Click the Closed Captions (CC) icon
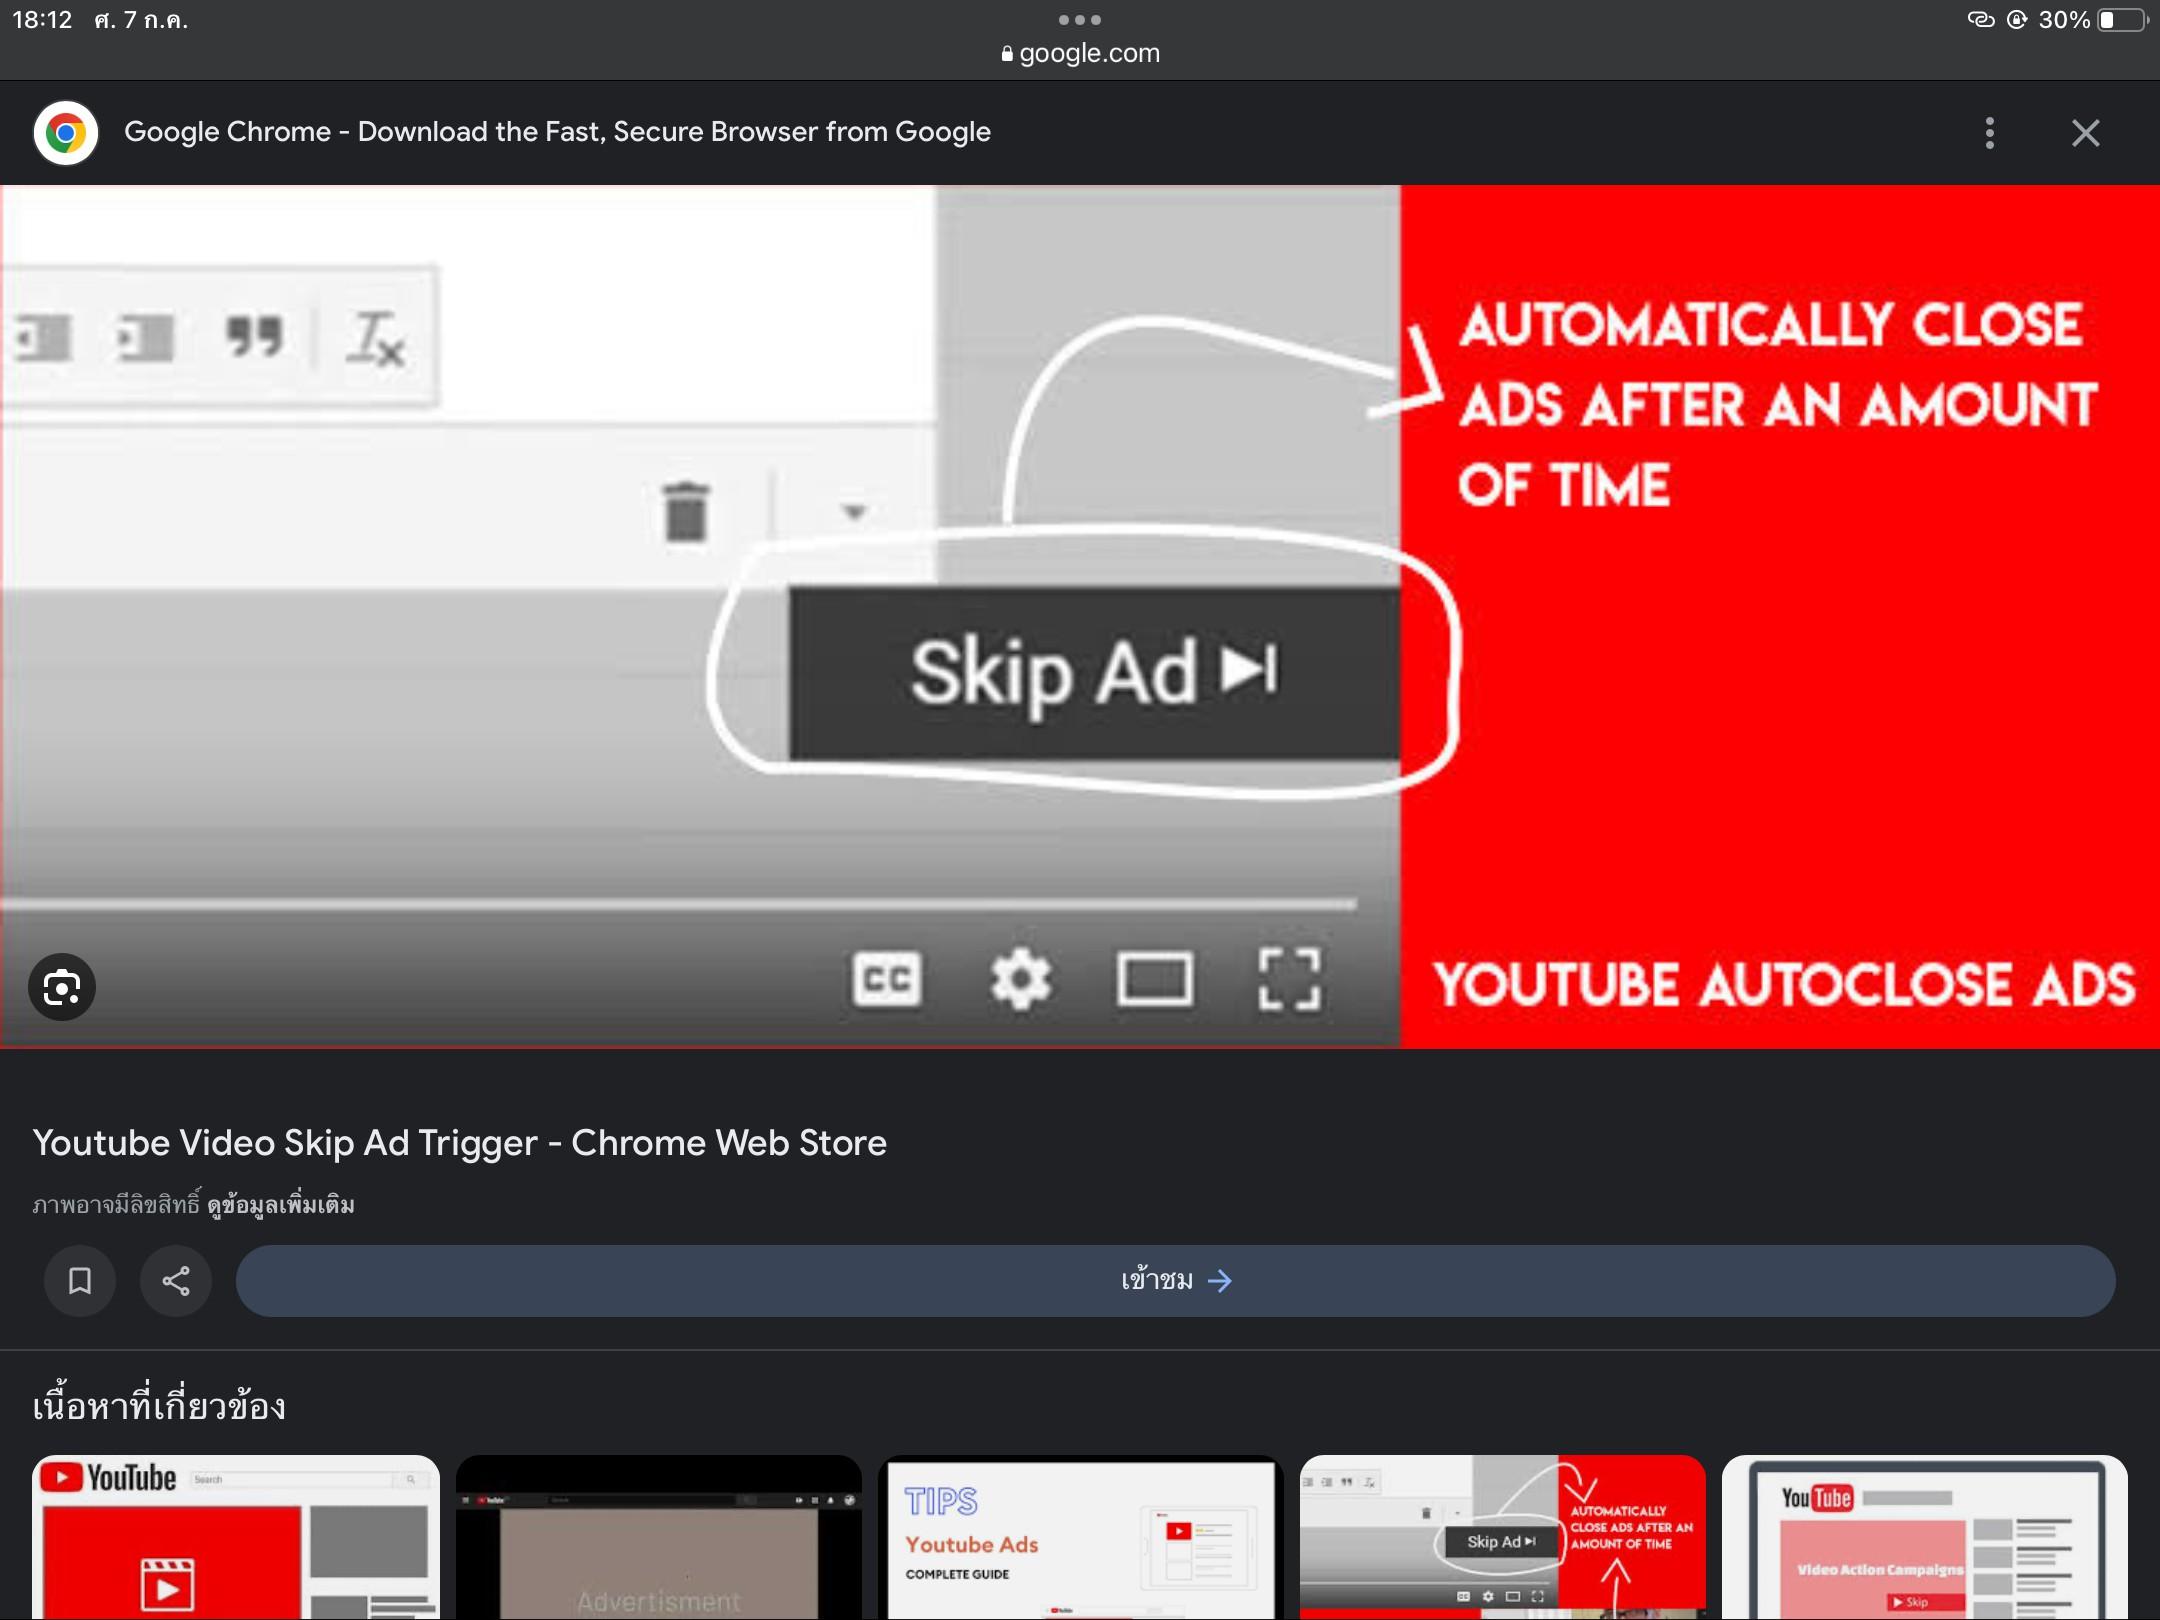 (x=888, y=980)
